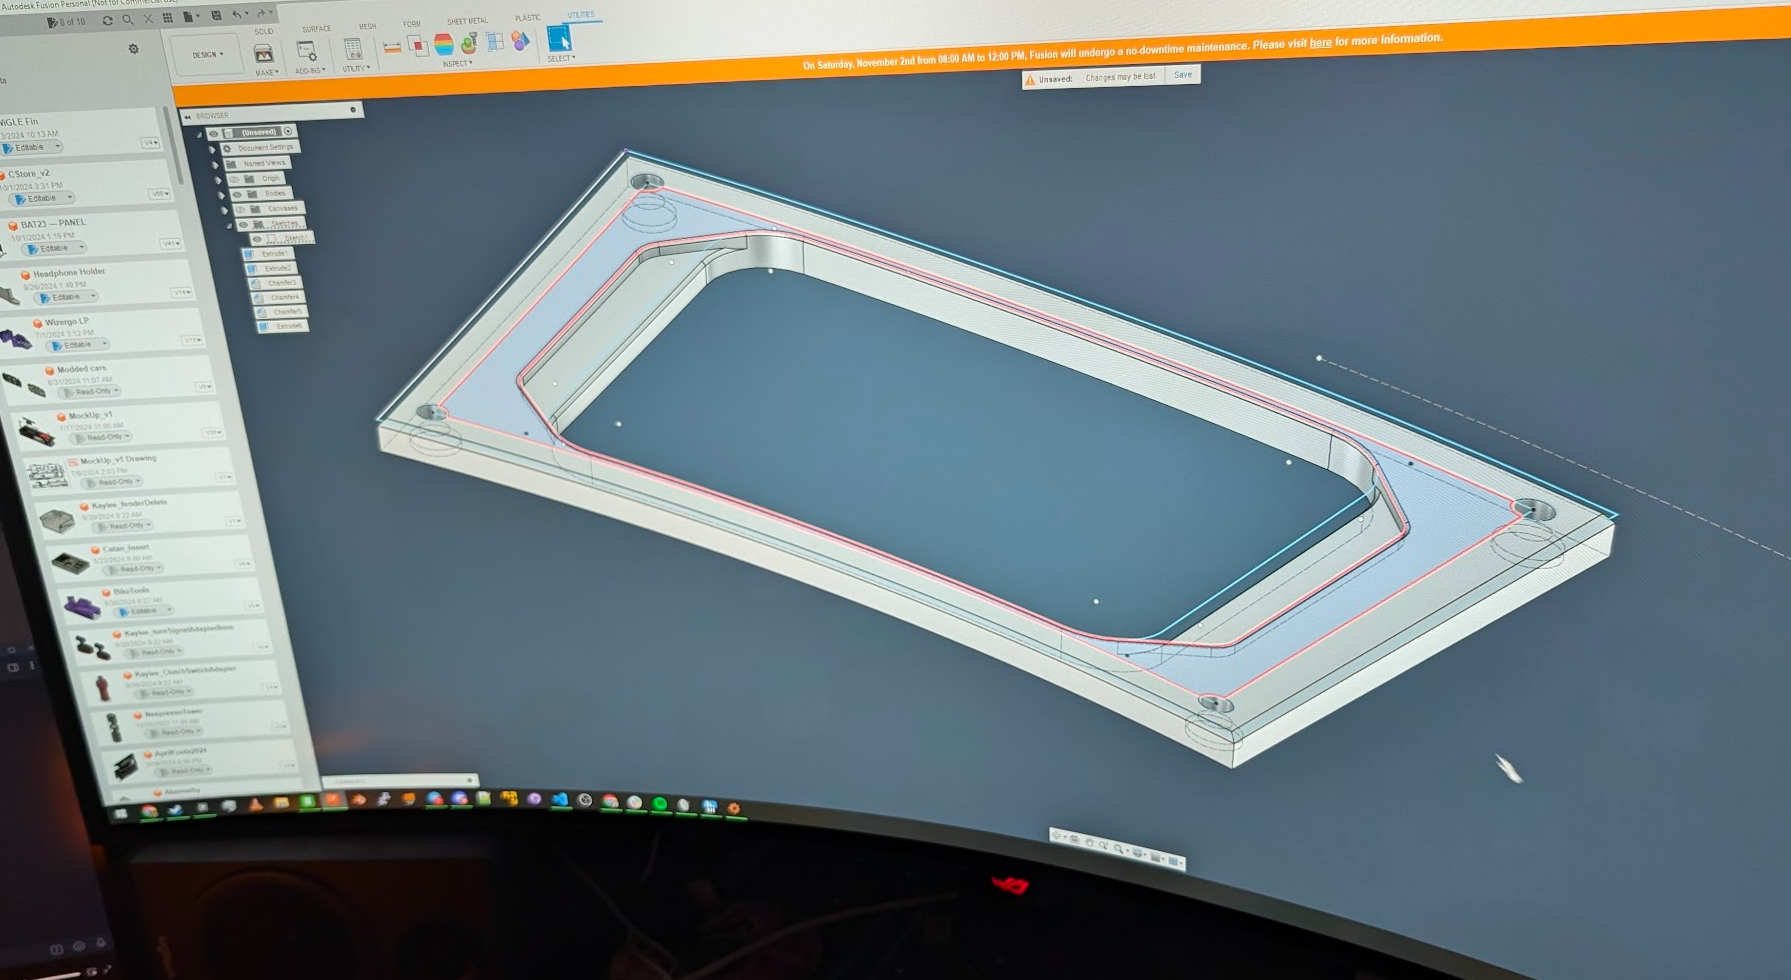
Task: Expand the Named Views node
Action: [x=216, y=164]
